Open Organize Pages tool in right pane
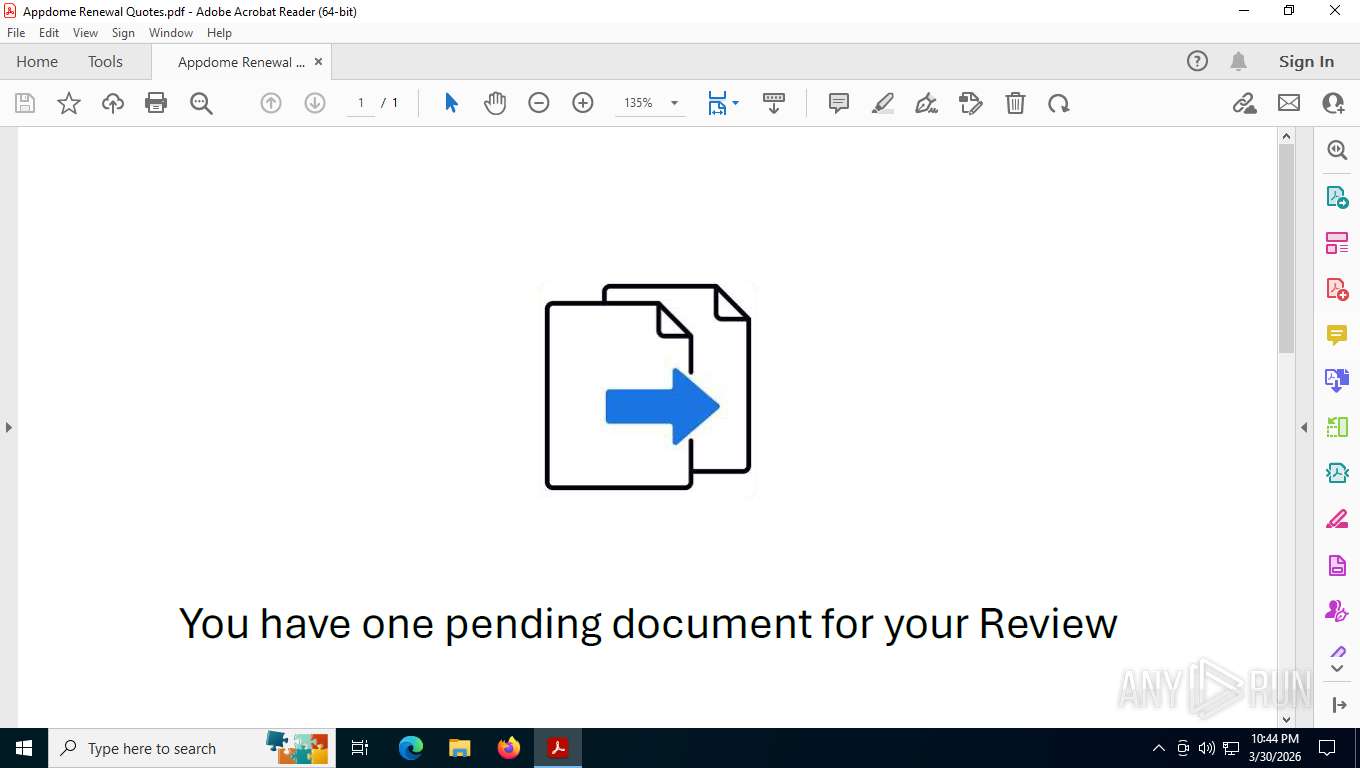The width and height of the screenshot is (1360, 768). click(x=1337, y=243)
